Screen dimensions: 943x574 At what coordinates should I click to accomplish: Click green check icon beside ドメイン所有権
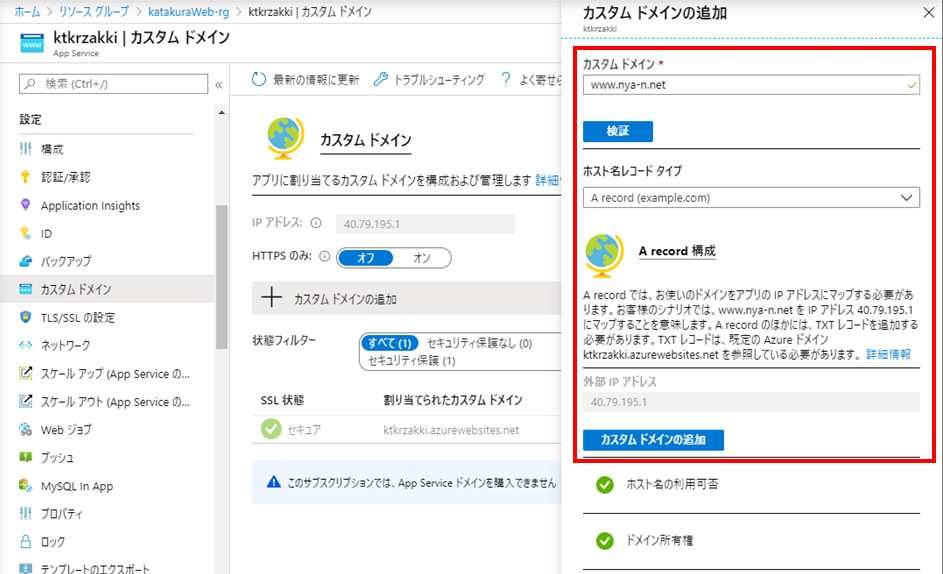(x=604, y=541)
